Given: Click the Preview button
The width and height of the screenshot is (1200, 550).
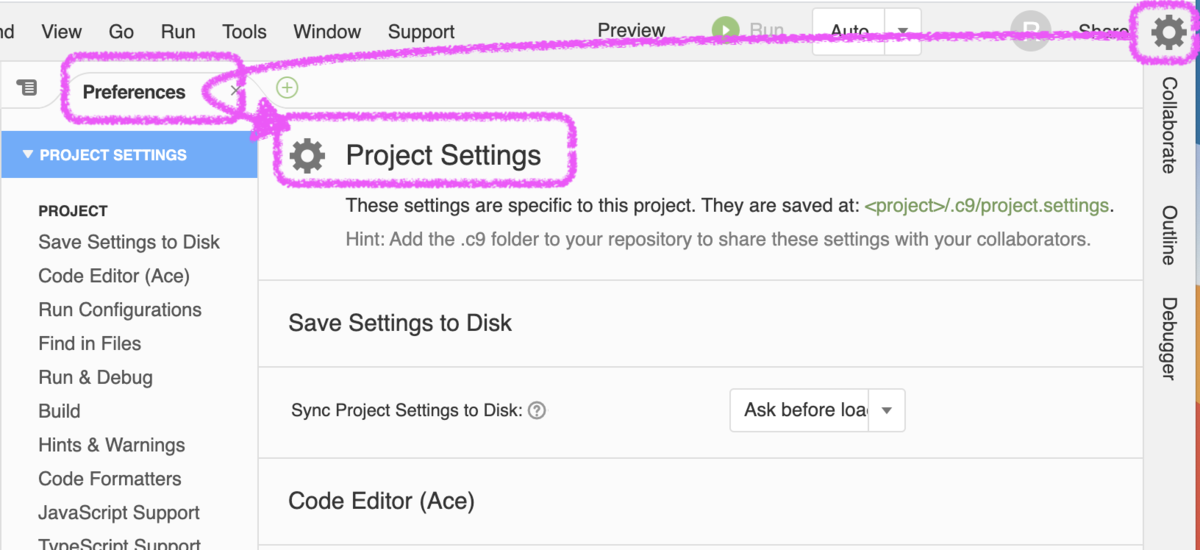Looking at the screenshot, I should 631,31.
